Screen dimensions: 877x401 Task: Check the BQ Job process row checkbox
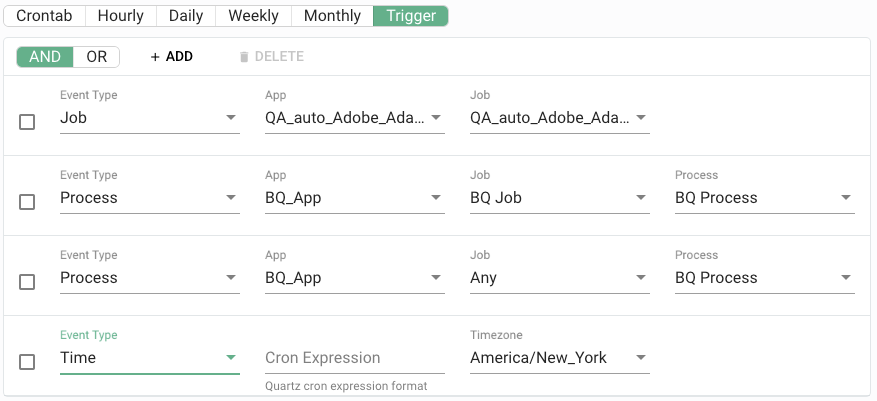[27, 202]
